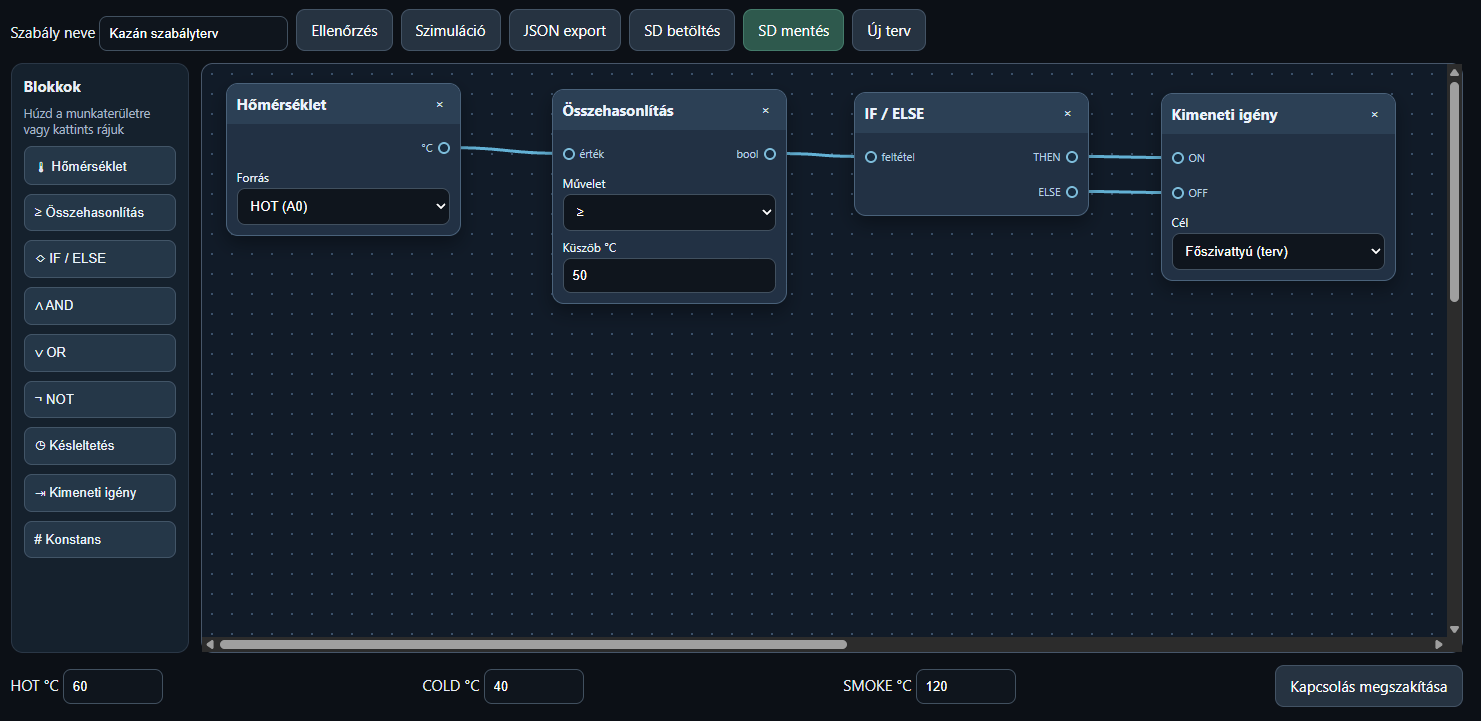Focus the Küszöb °C input field

[x=669, y=275]
